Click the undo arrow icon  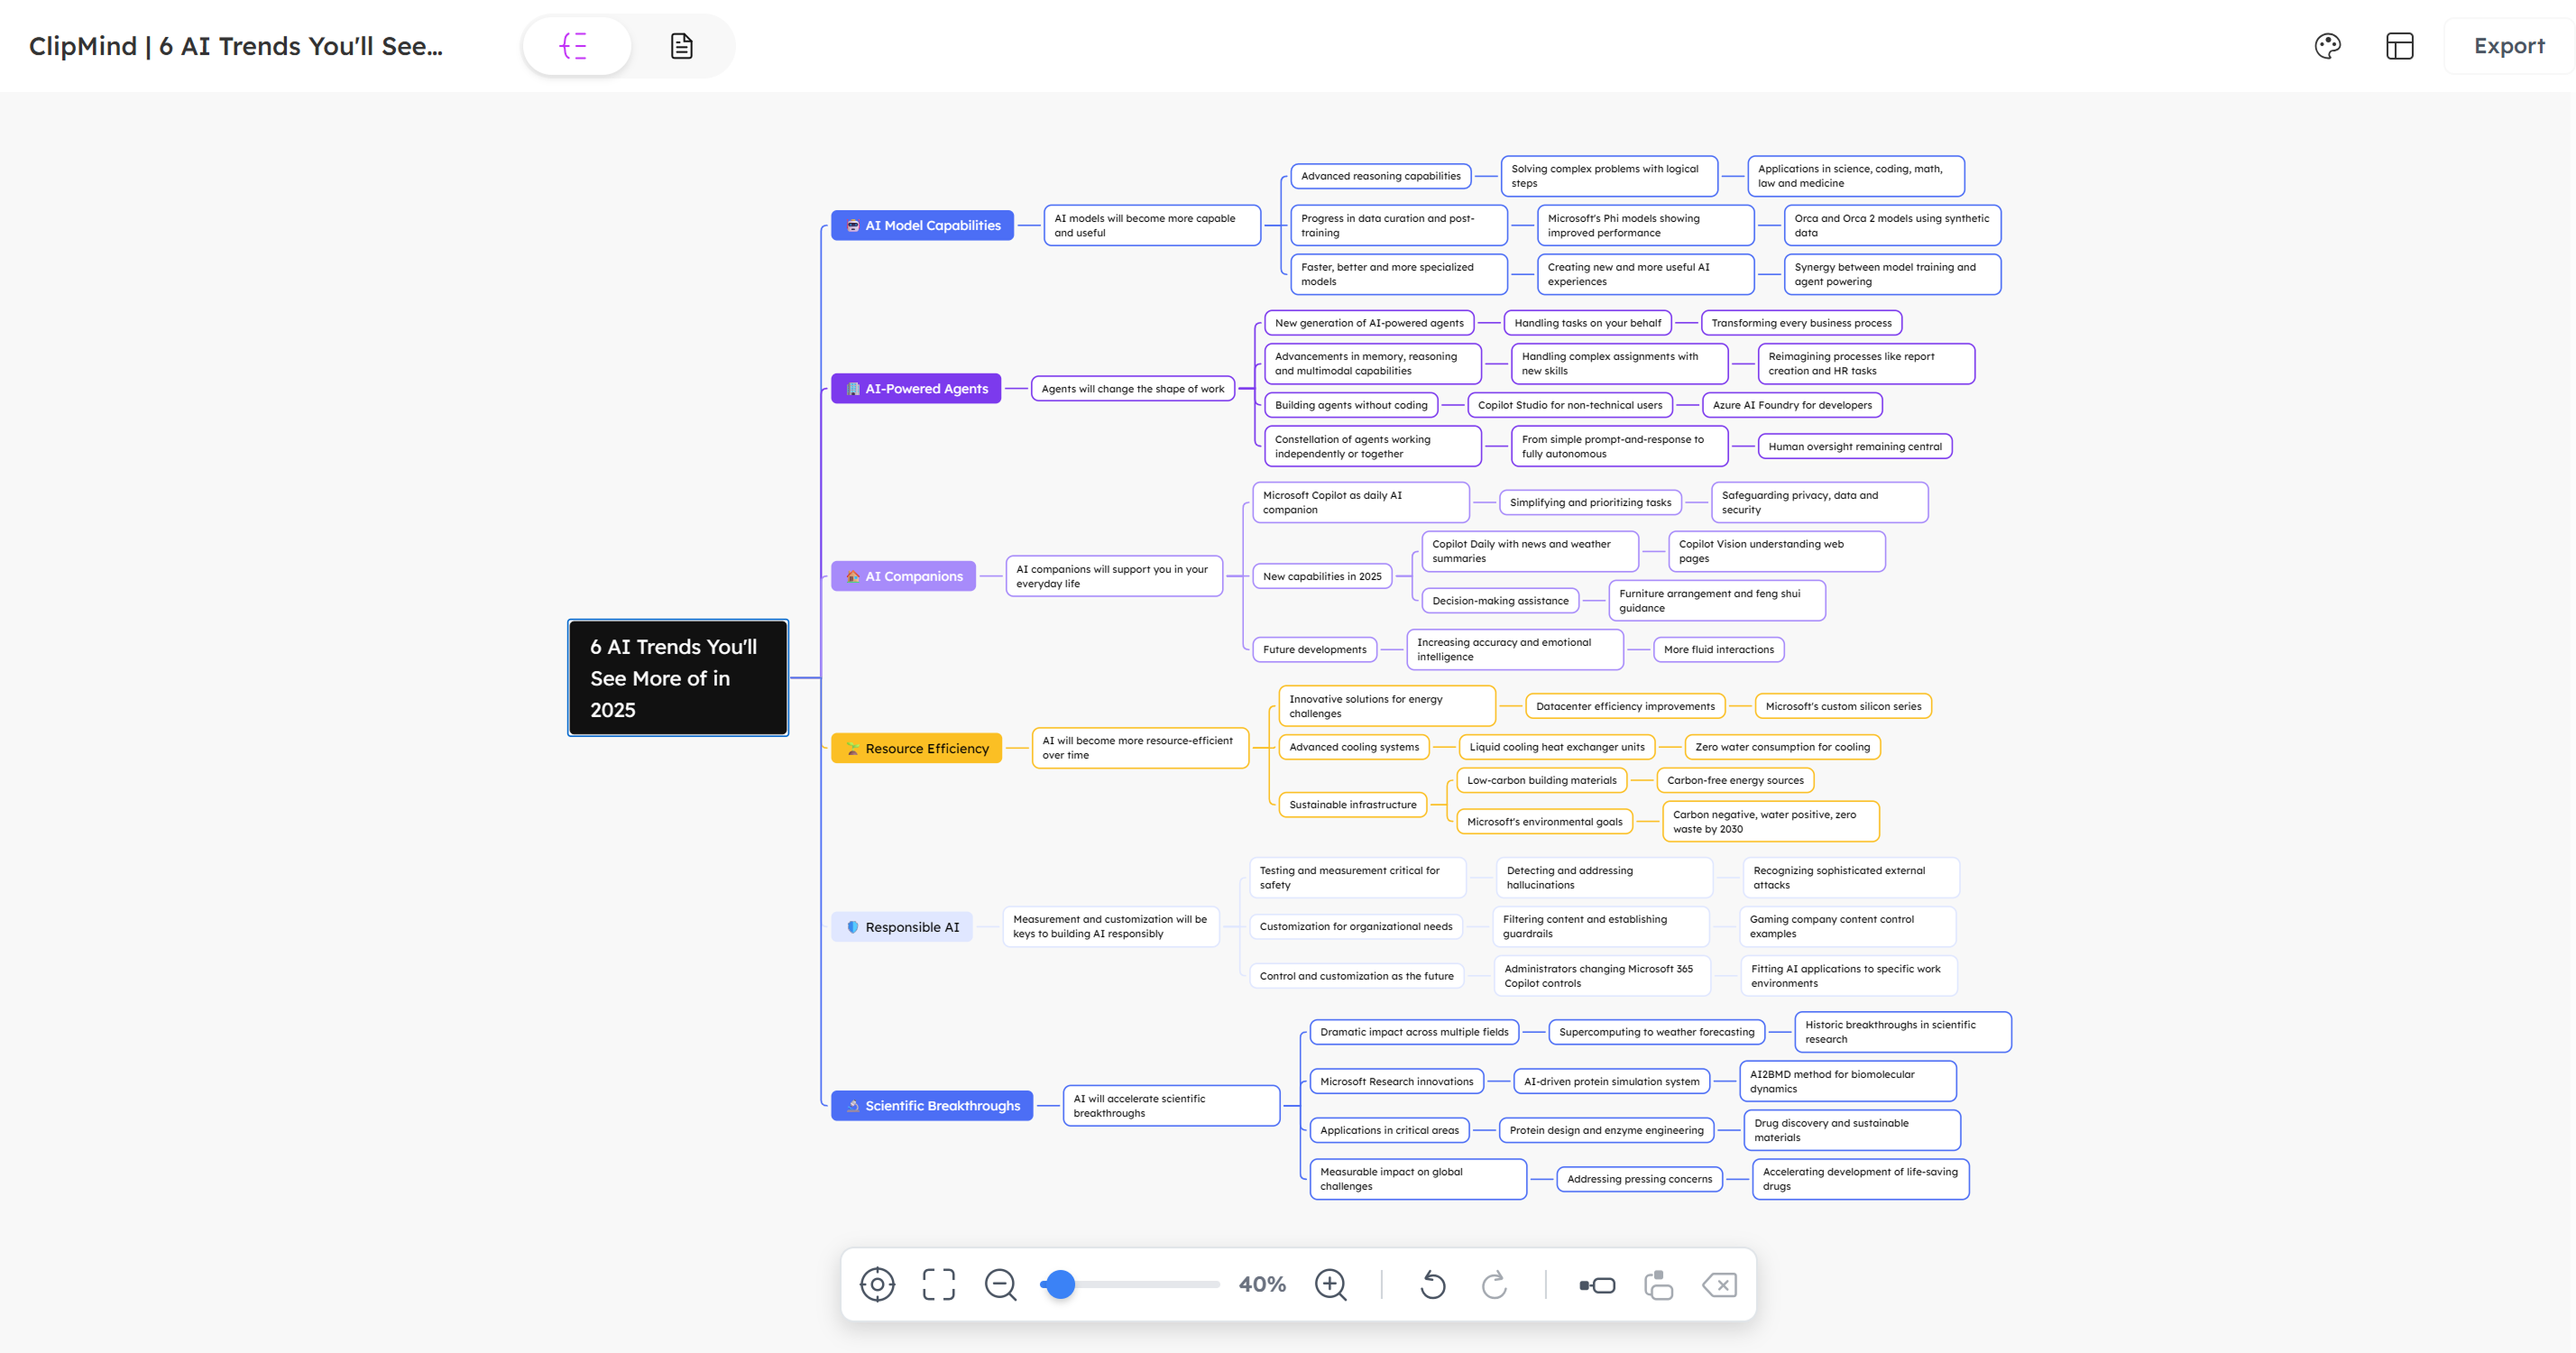1432,1284
